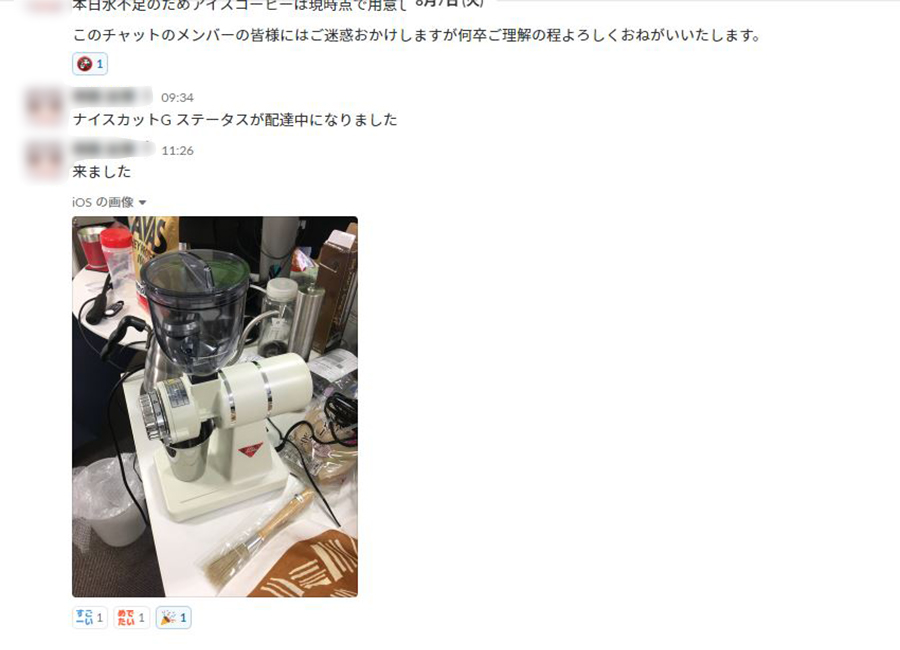Select the このチャットのメンバー apology message
Image resolution: width=900 pixels, height=650 pixels.
pyautogui.click(x=417, y=36)
